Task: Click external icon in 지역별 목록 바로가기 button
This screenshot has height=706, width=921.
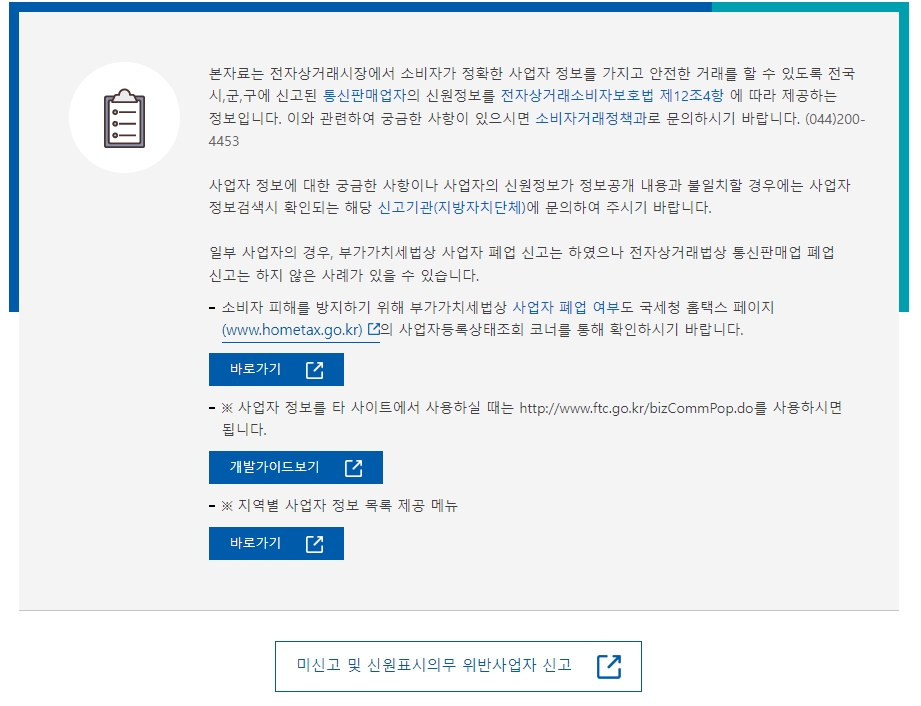Action: (x=315, y=543)
